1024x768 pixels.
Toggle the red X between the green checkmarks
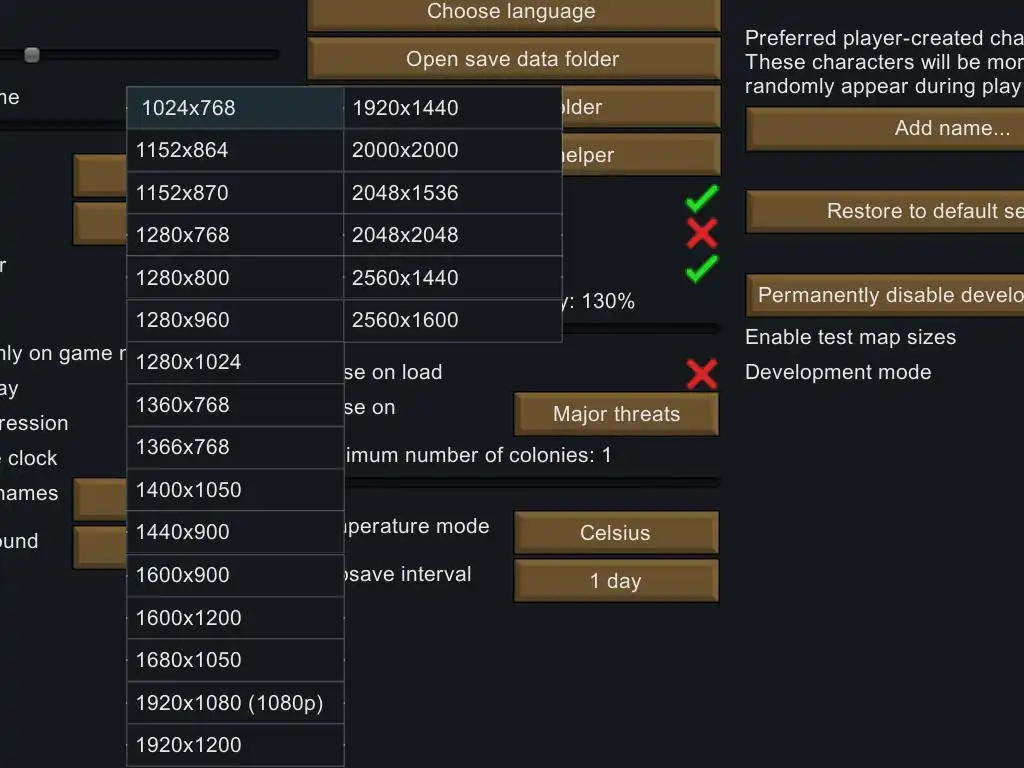click(x=701, y=233)
